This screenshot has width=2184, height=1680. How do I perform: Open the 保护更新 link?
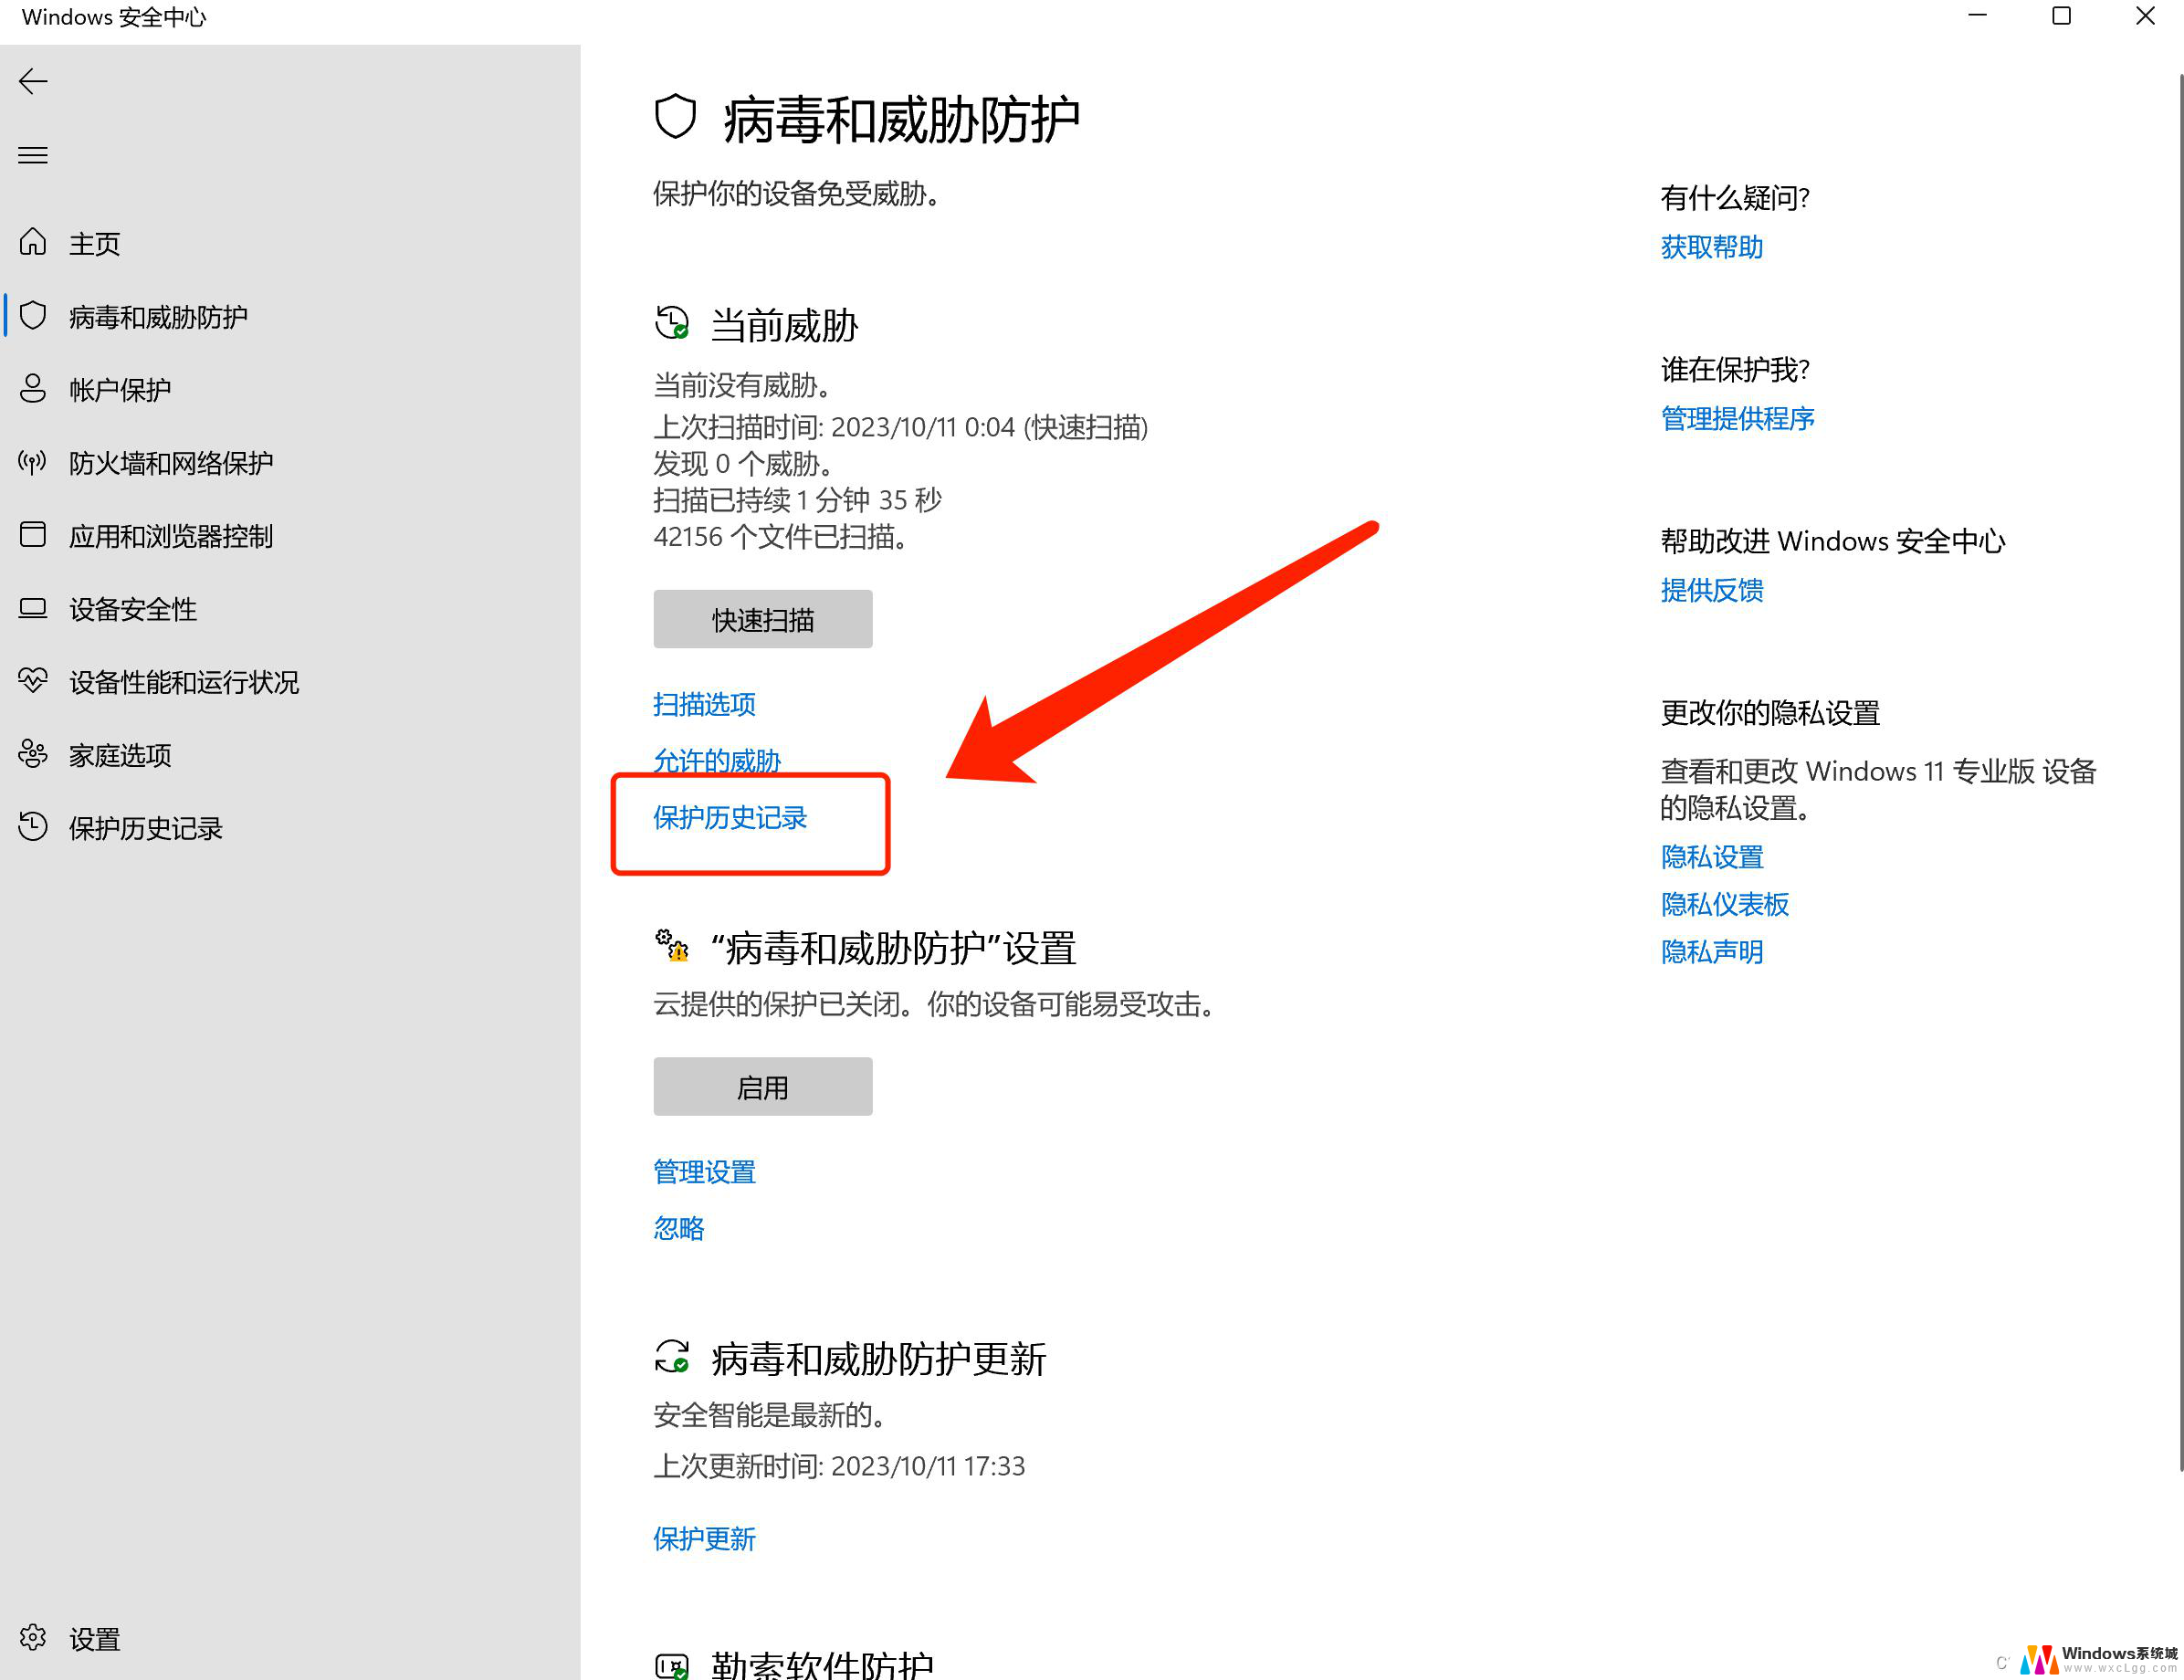704,1534
